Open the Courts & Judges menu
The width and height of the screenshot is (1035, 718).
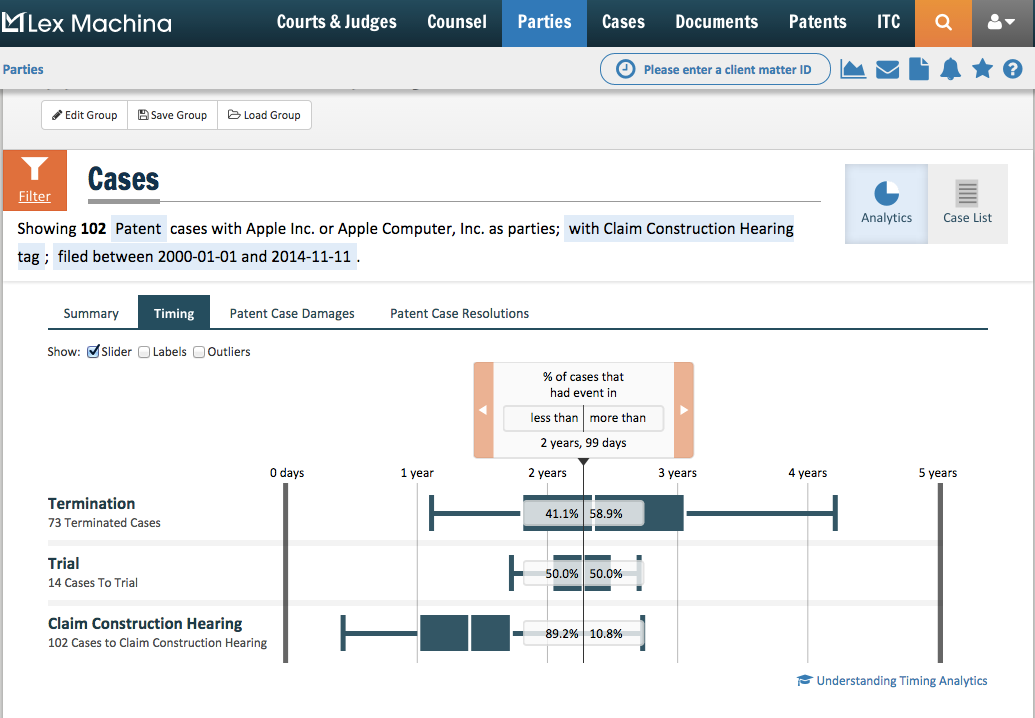click(336, 22)
